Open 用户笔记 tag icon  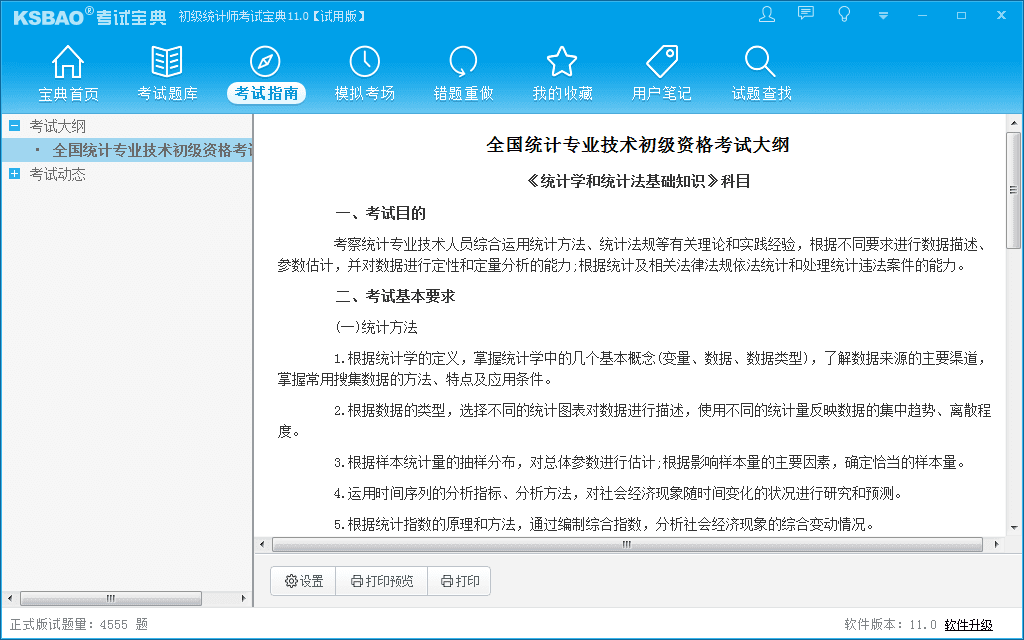pos(661,62)
